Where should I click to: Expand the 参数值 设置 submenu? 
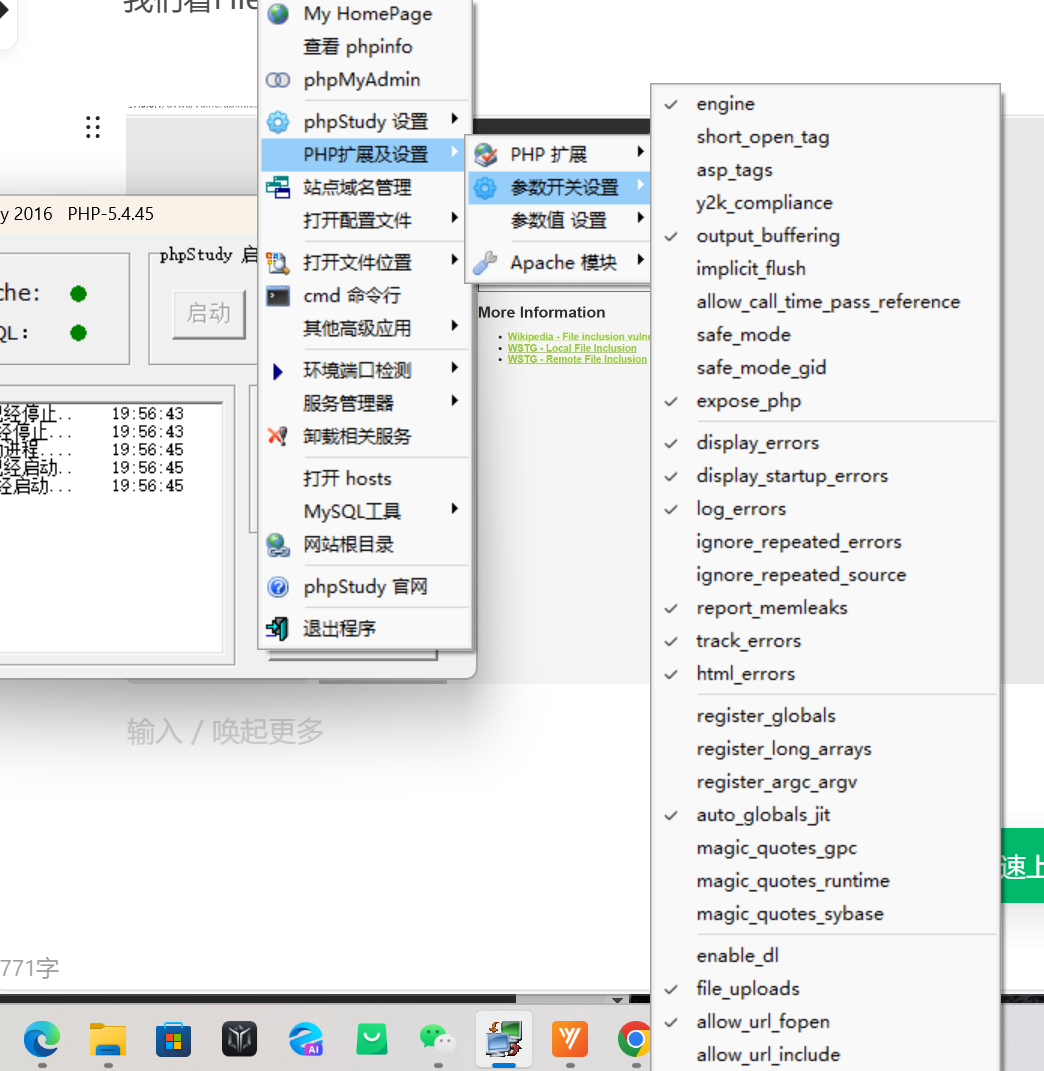640,218
